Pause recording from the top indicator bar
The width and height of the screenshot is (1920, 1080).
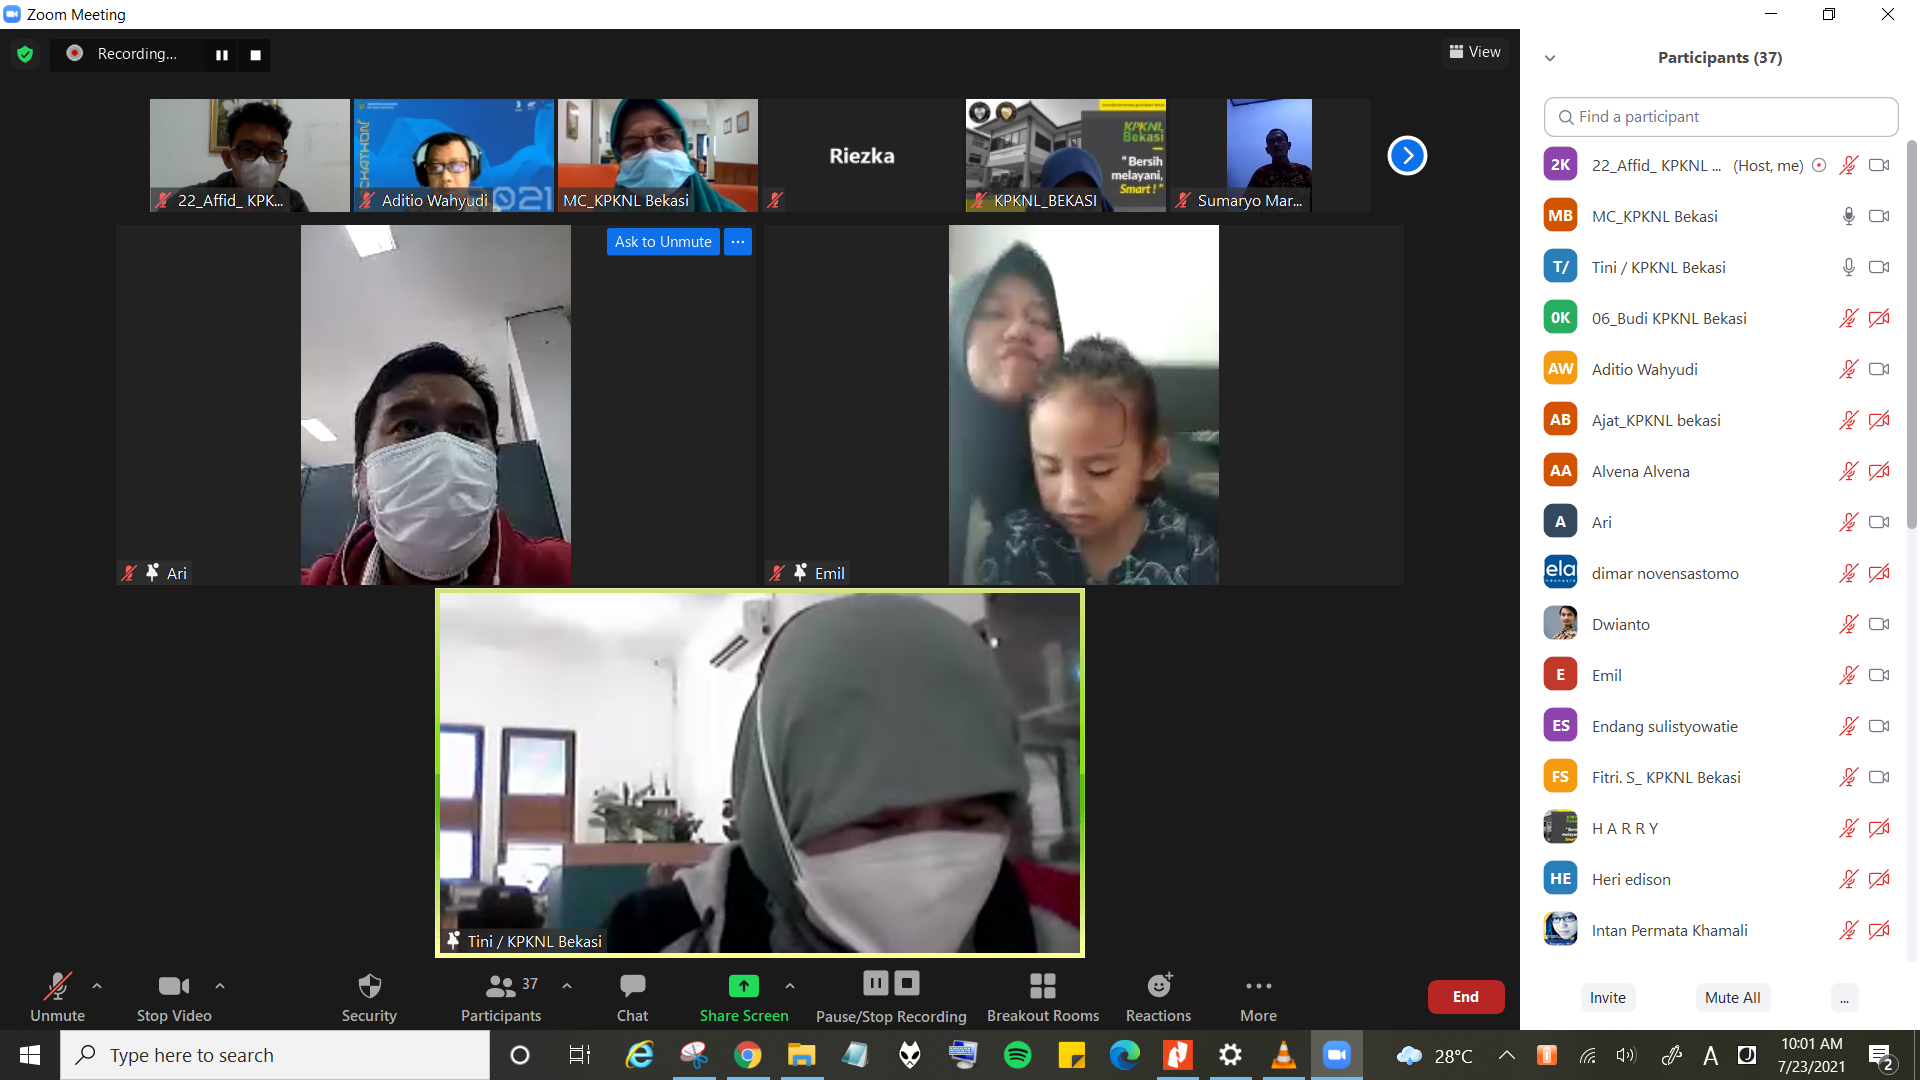pyautogui.click(x=222, y=55)
